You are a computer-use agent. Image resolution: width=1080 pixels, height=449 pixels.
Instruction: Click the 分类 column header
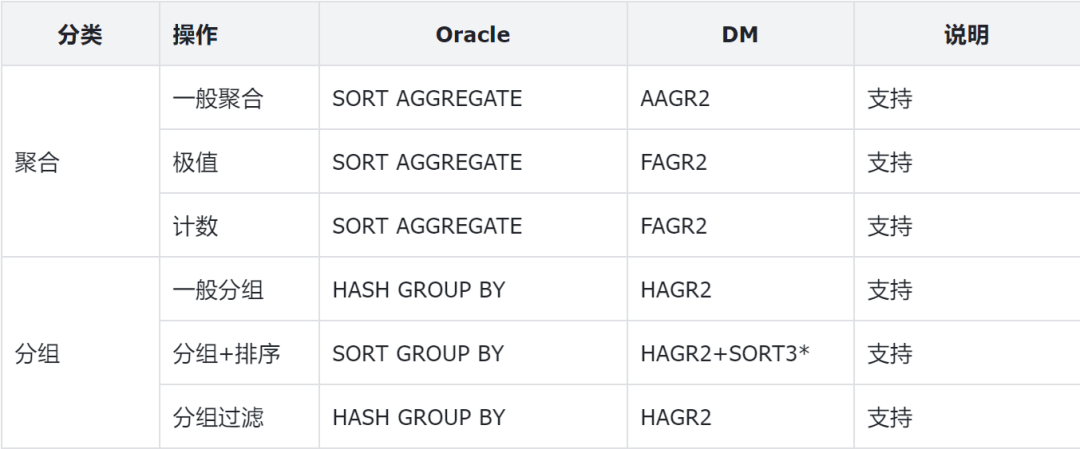tap(80, 35)
